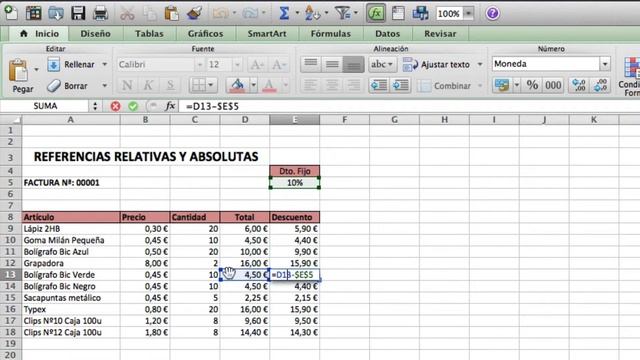This screenshot has height=360, width=640.
Task: Click the Open file folder icon
Action: point(56,13)
